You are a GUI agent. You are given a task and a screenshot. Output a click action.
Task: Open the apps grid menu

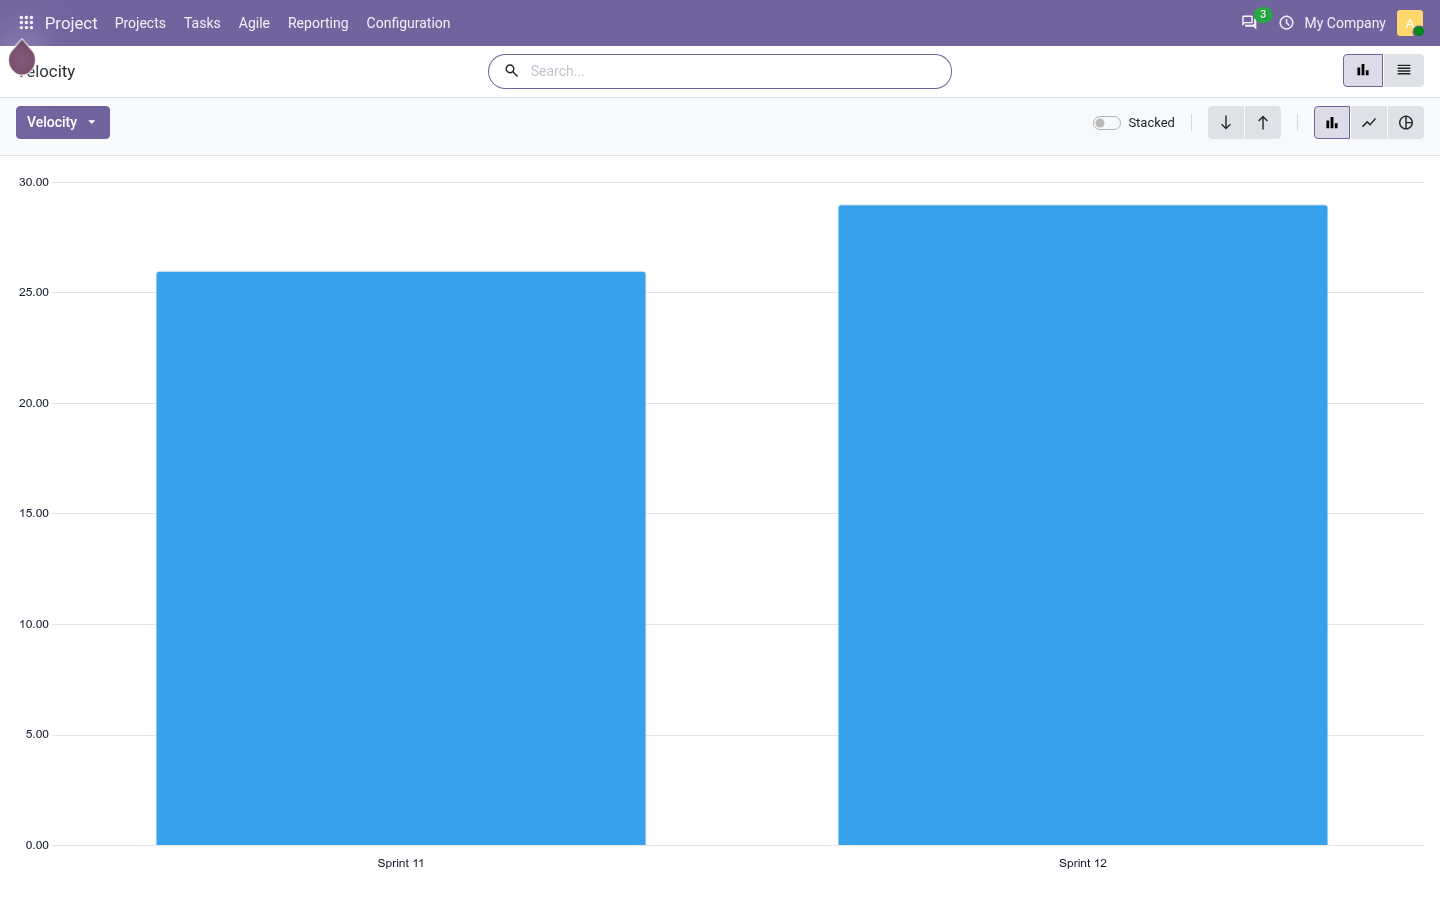pyautogui.click(x=26, y=23)
